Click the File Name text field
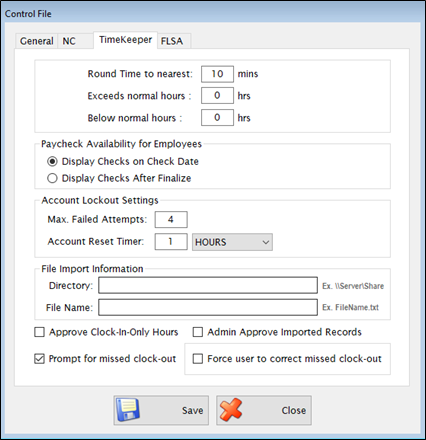The width and height of the screenshot is (426, 440). (208, 307)
